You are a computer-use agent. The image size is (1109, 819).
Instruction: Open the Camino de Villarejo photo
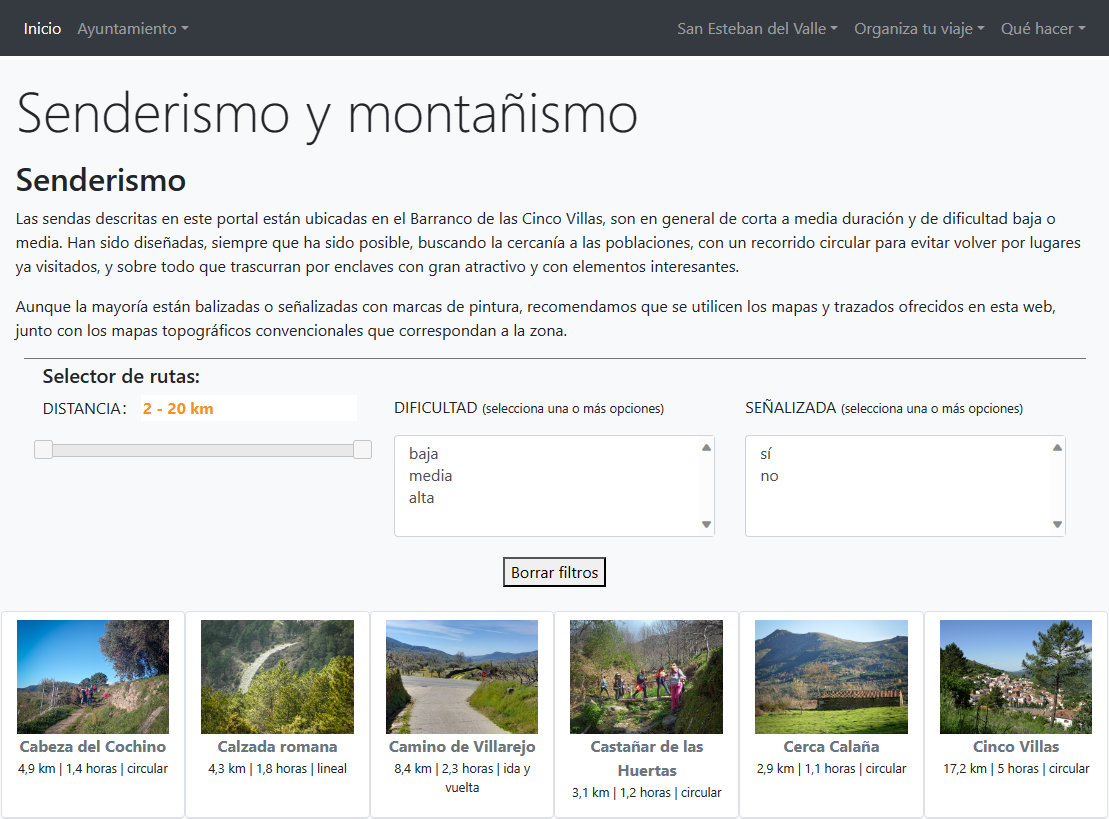point(462,677)
